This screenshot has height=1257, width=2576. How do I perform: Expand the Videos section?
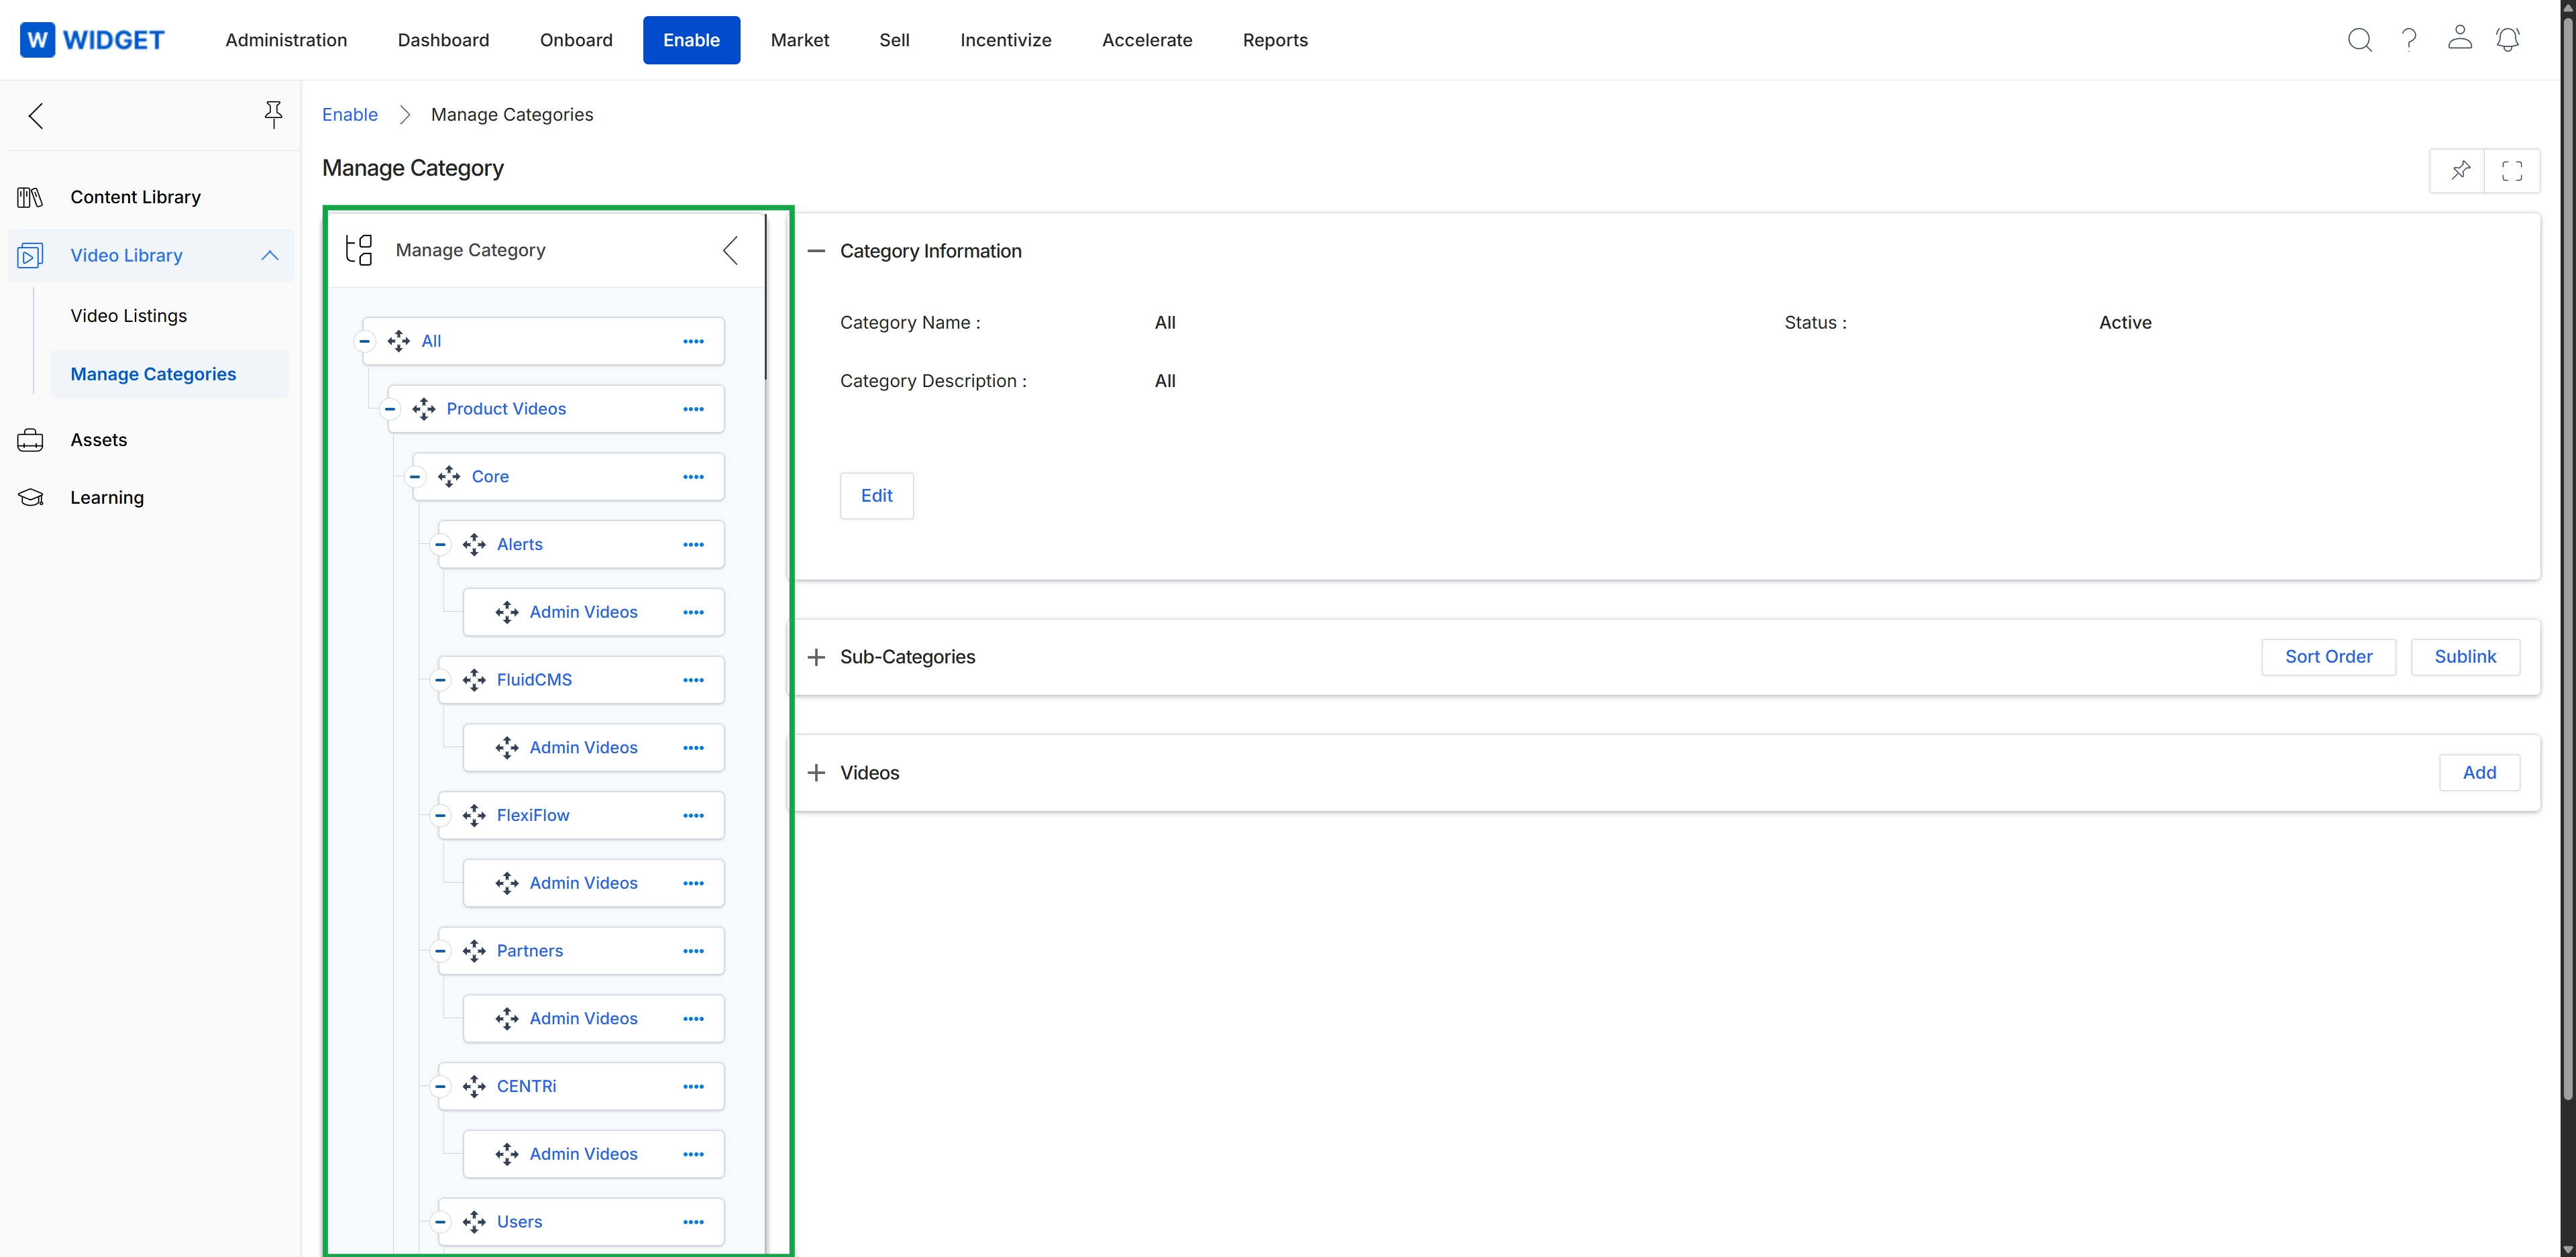pyautogui.click(x=816, y=773)
